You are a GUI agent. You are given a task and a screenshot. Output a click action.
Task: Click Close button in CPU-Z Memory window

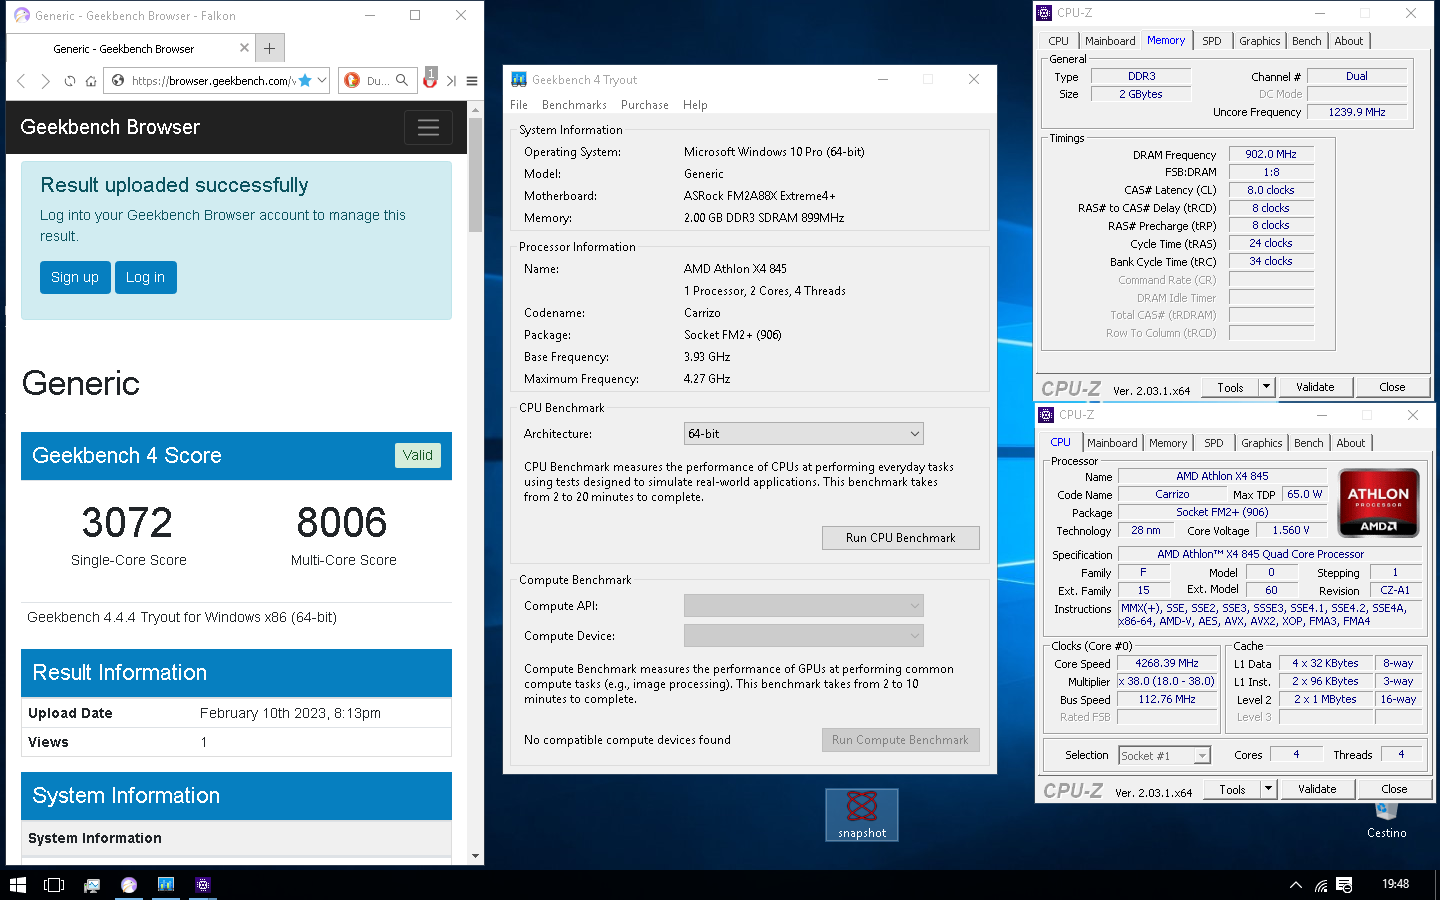pyautogui.click(x=1392, y=387)
